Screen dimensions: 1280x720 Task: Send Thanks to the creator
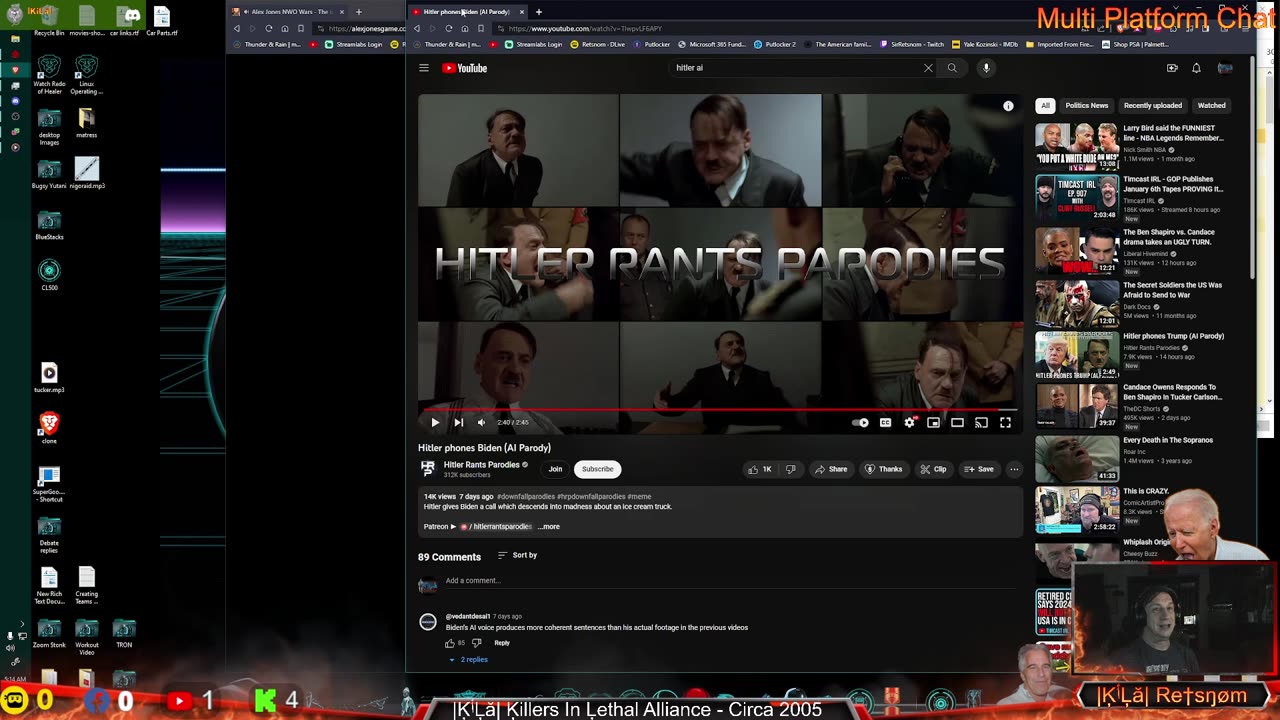(883, 469)
